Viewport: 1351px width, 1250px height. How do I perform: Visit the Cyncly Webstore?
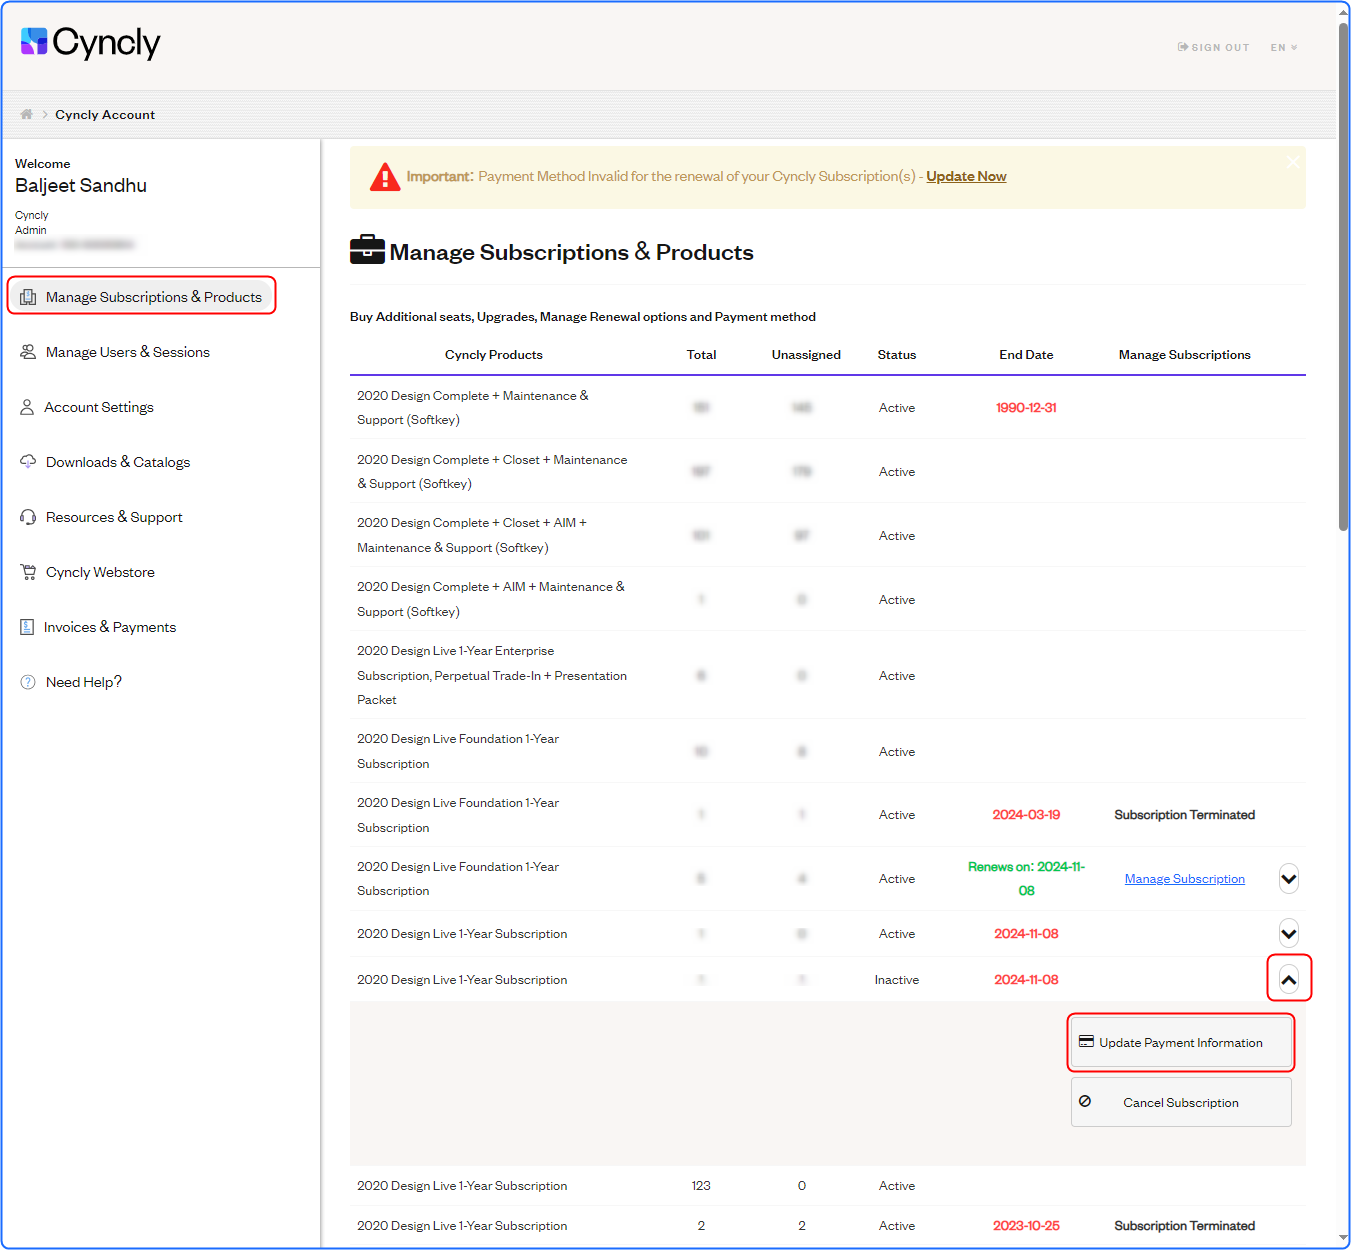click(x=88, y=572)
